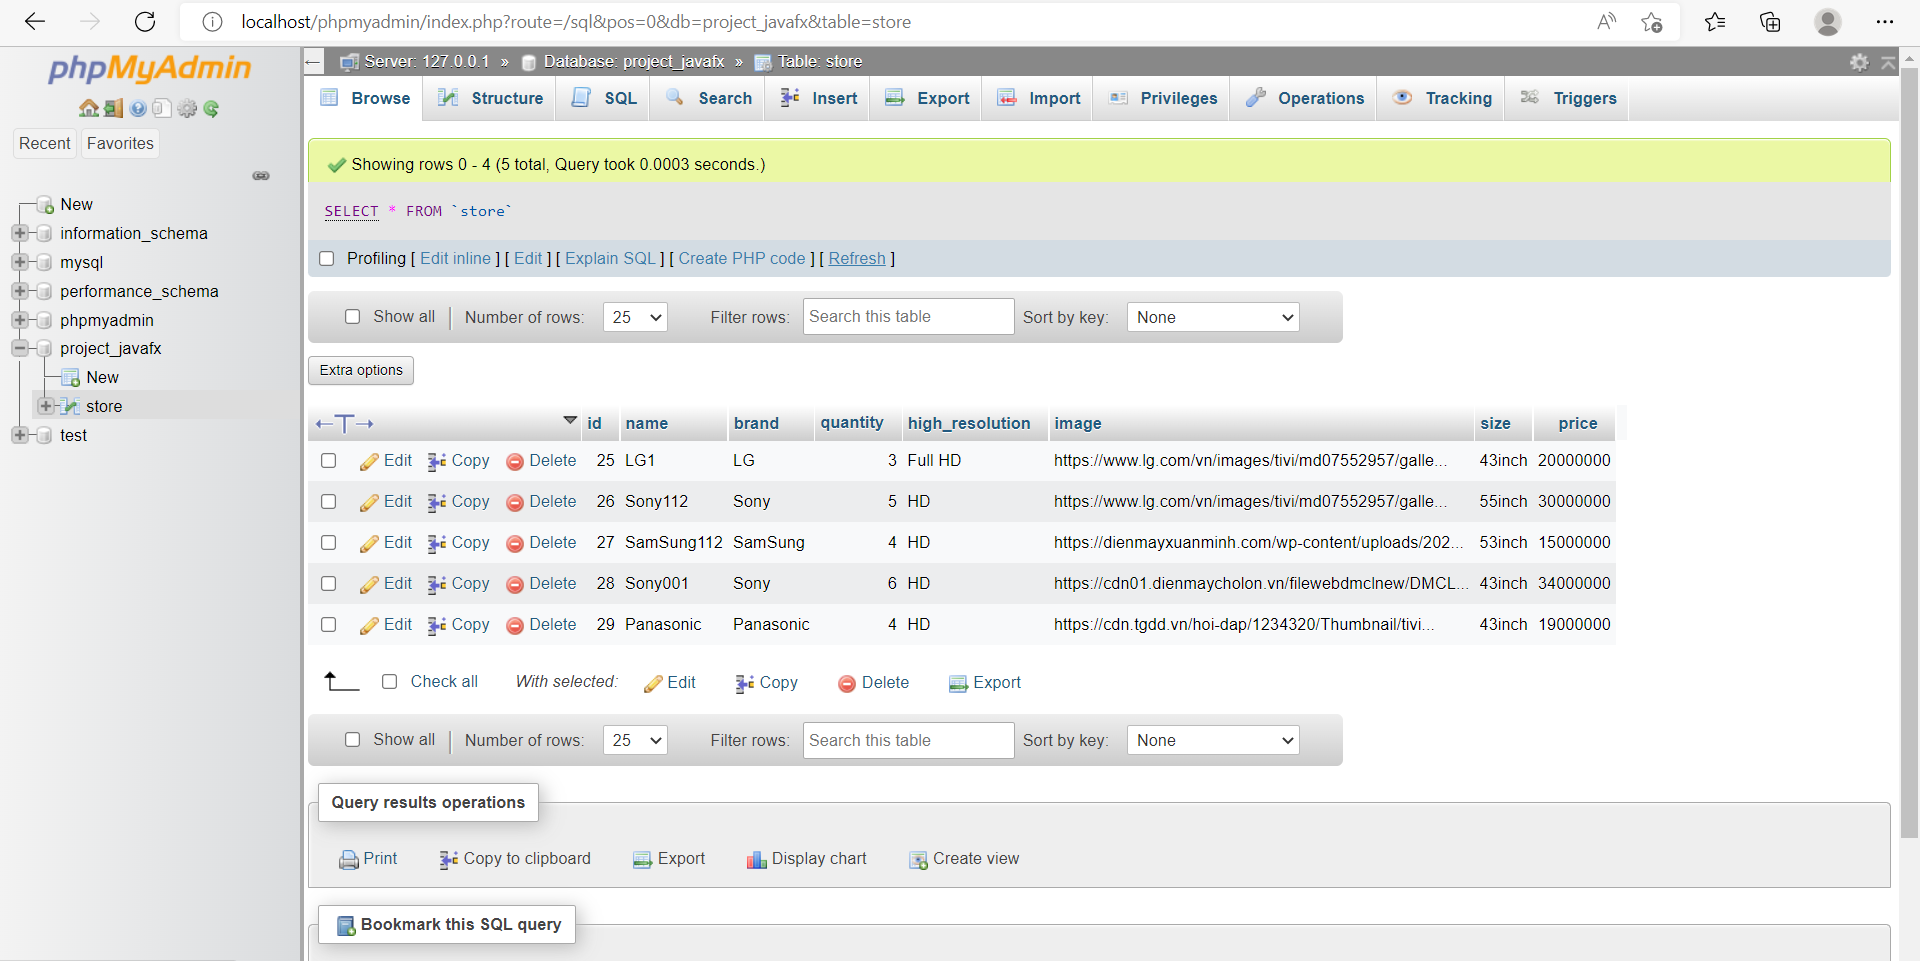This screenshot has height=961, width=1920.
Task: Click the Copy to clipboard icon
Action: (x=448, y=859)
